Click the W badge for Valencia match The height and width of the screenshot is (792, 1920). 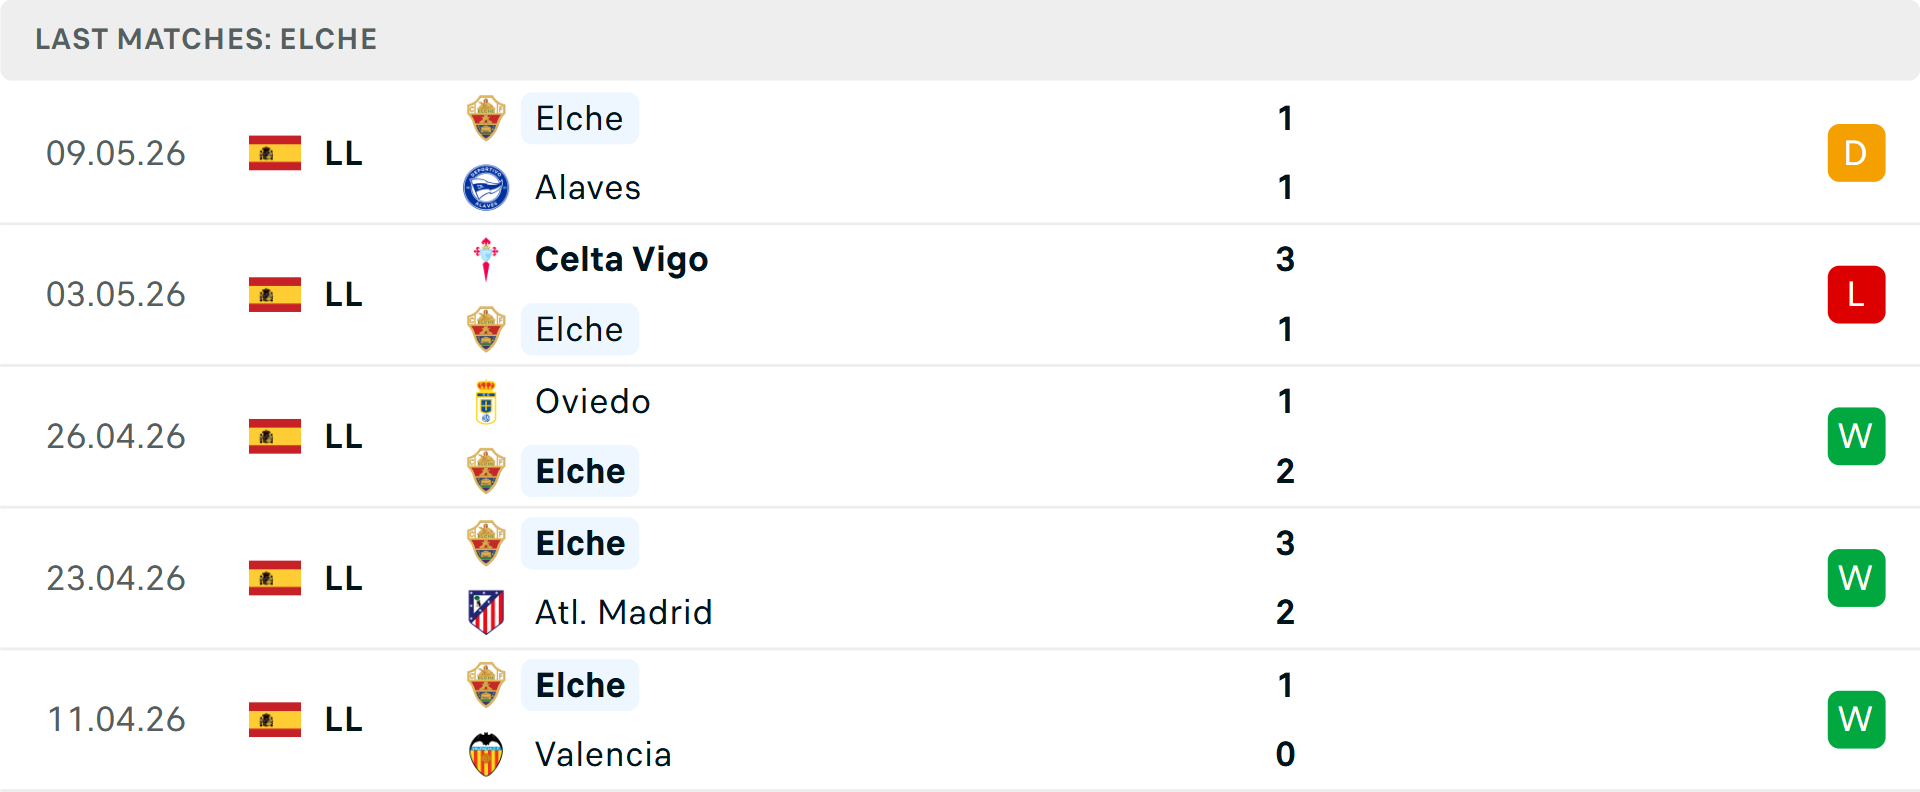coord(1856,720)
